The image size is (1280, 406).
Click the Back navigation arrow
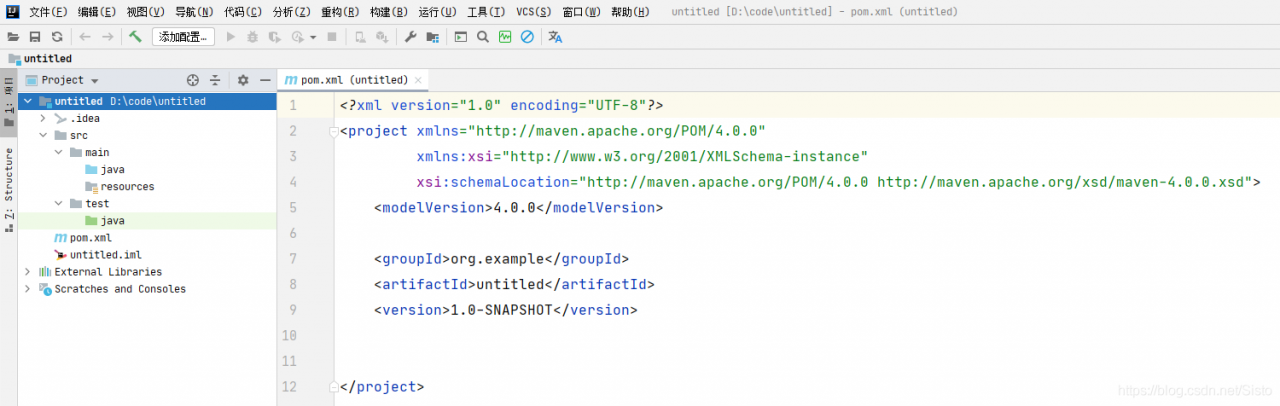click(x=85, y=37)
